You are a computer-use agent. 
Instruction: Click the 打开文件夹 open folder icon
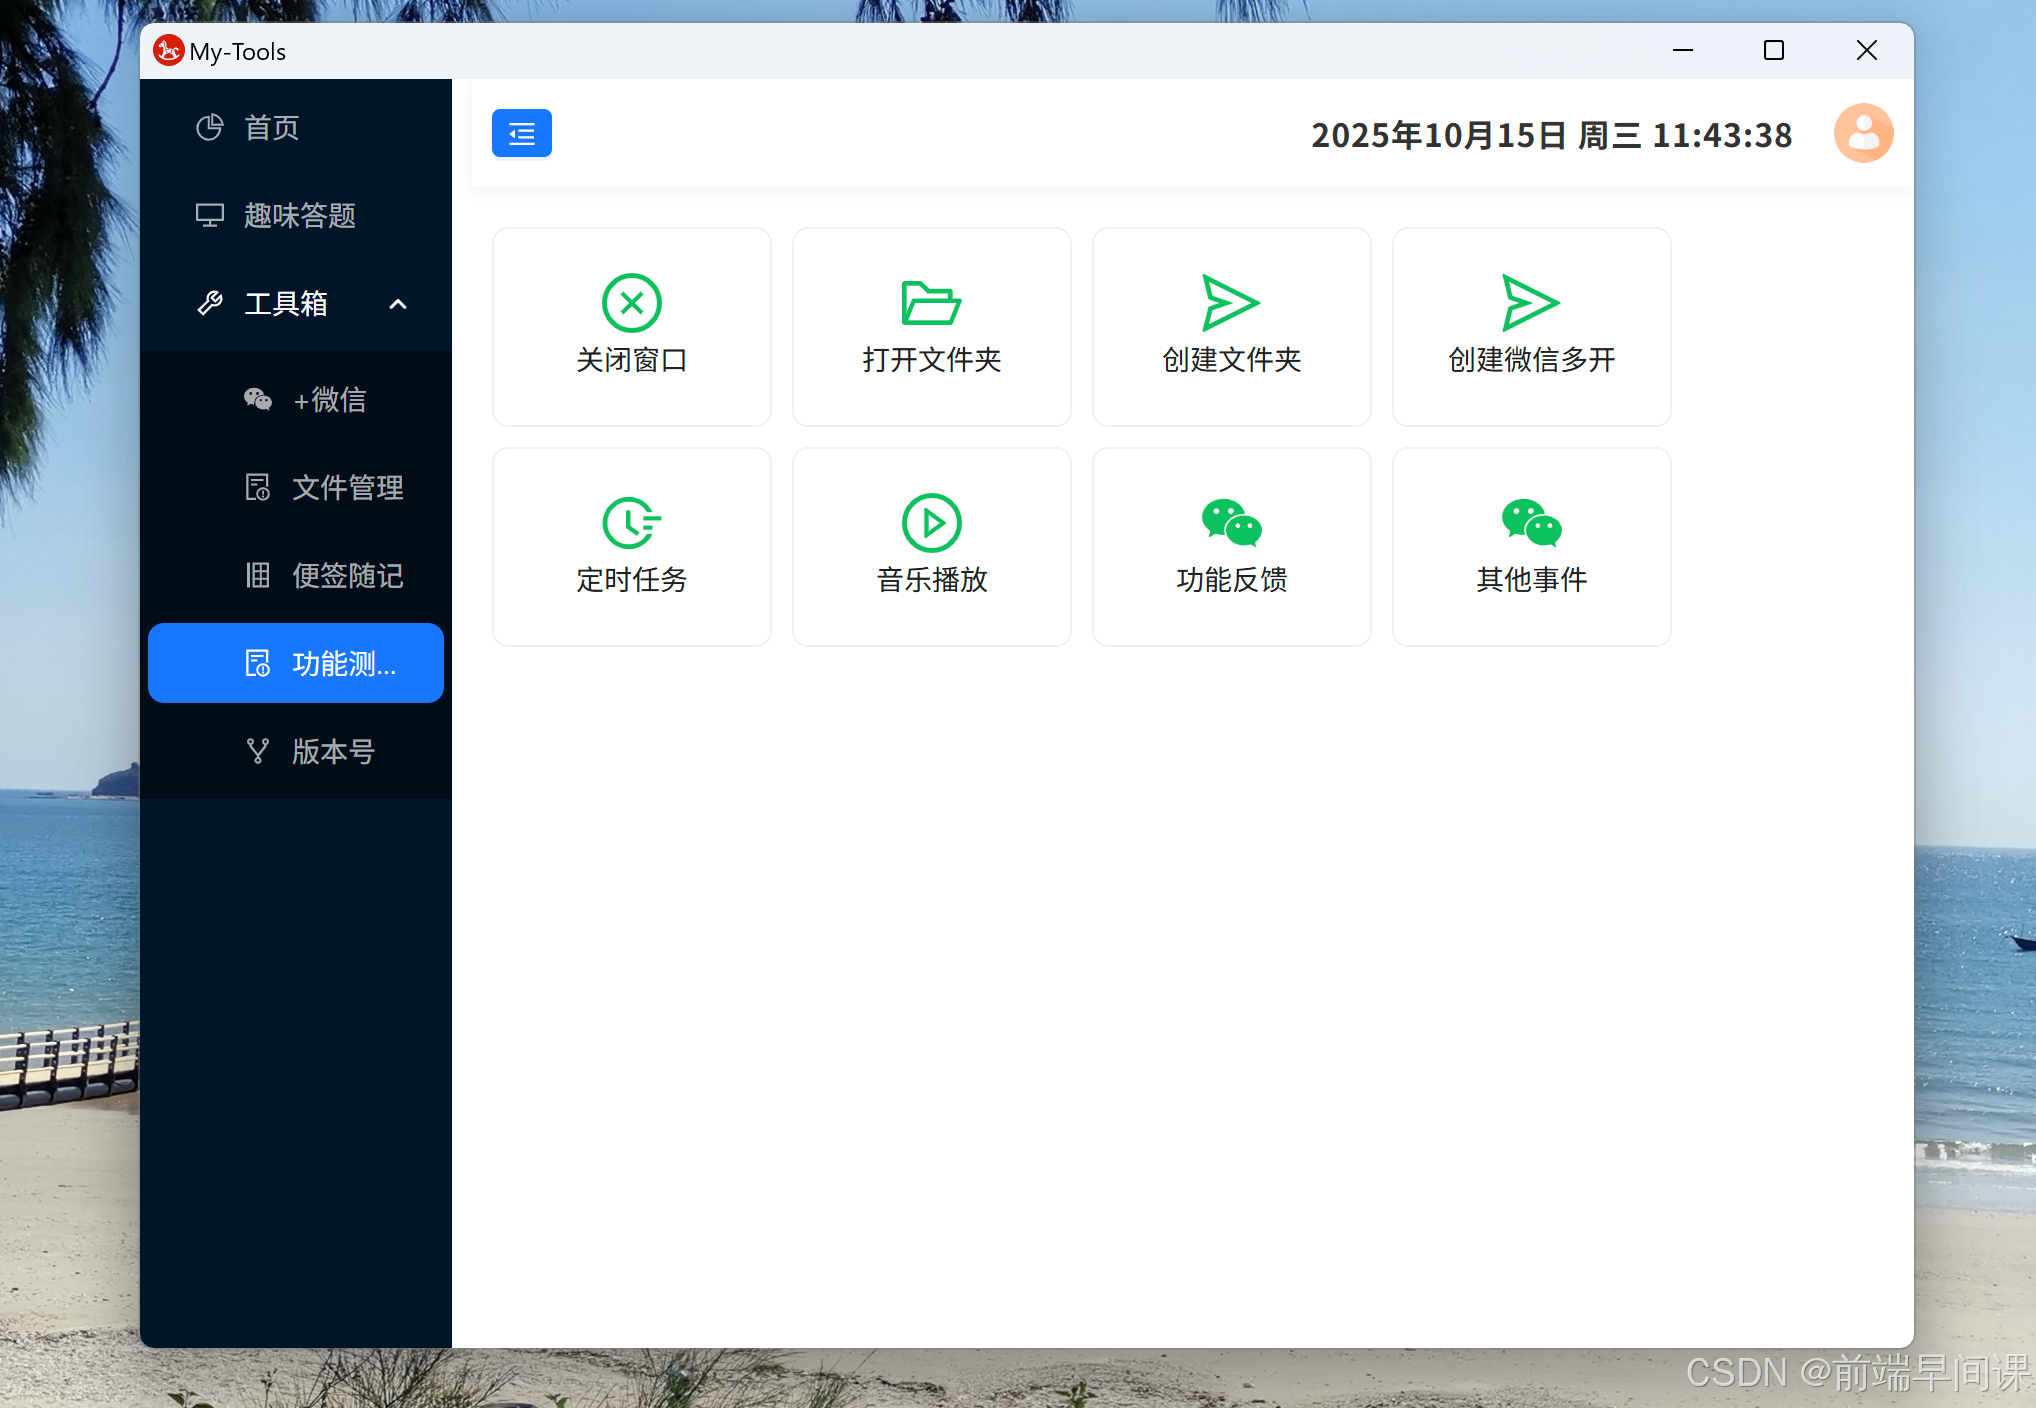pyautogui.click(x=932, y=303)
